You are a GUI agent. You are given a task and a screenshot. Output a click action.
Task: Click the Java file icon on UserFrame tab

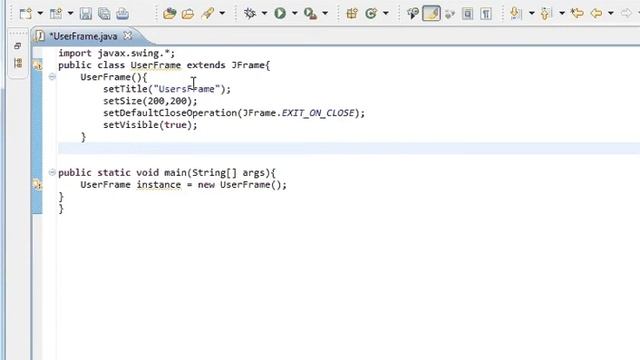[x=40, y=36]
